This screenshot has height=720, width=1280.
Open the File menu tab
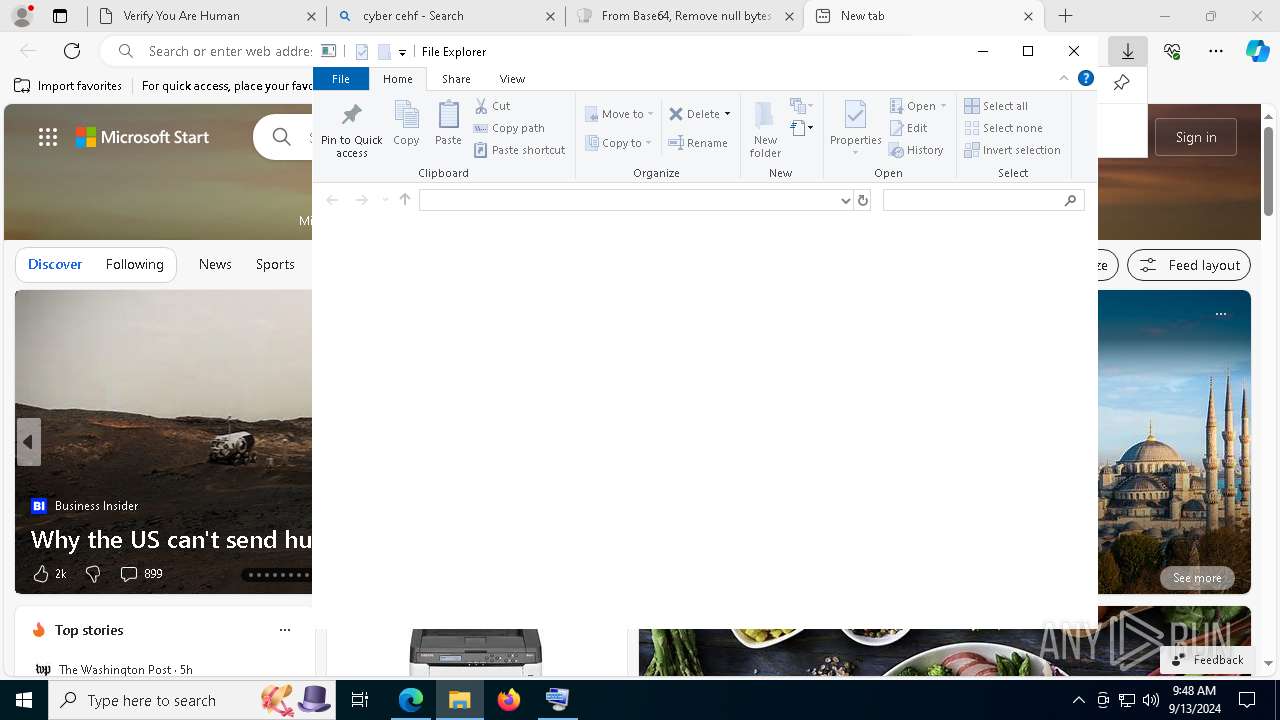[341, 79]
